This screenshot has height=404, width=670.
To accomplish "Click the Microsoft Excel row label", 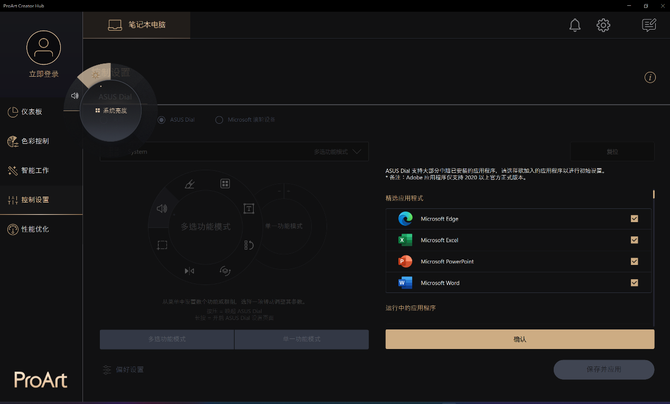I will point(439,240).
